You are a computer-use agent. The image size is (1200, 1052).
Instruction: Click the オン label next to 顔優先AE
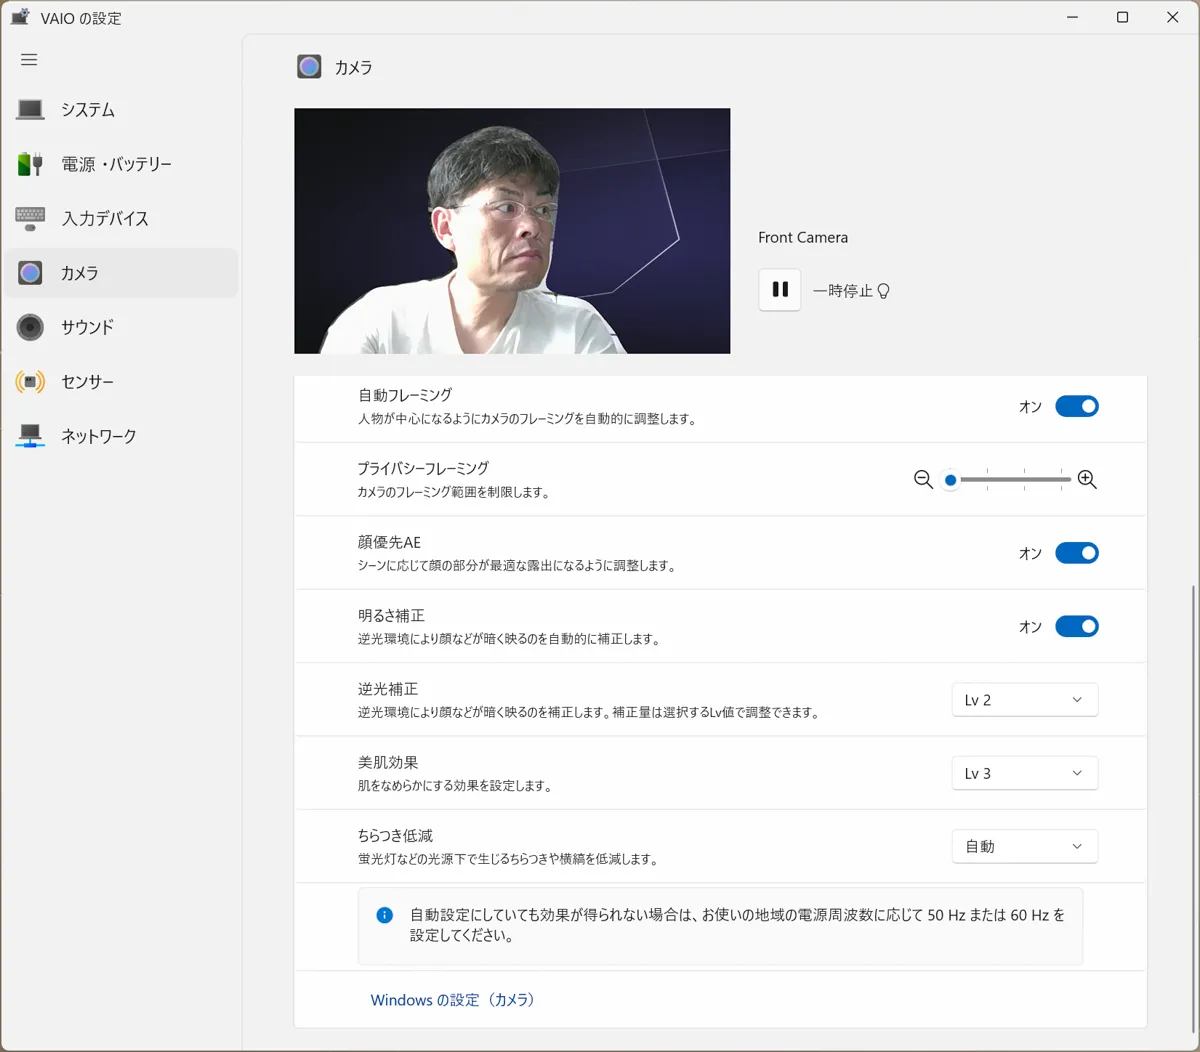tap(1030, 554)
